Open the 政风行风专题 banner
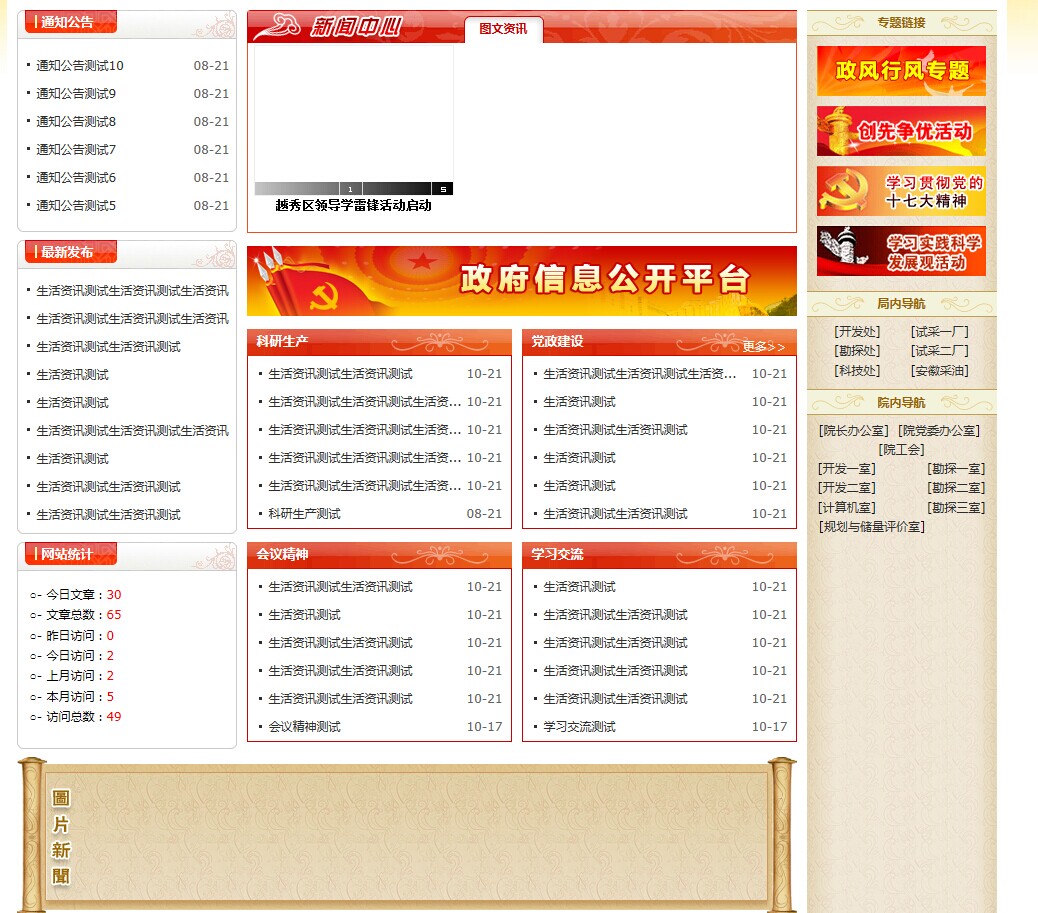 pos(901,71)
